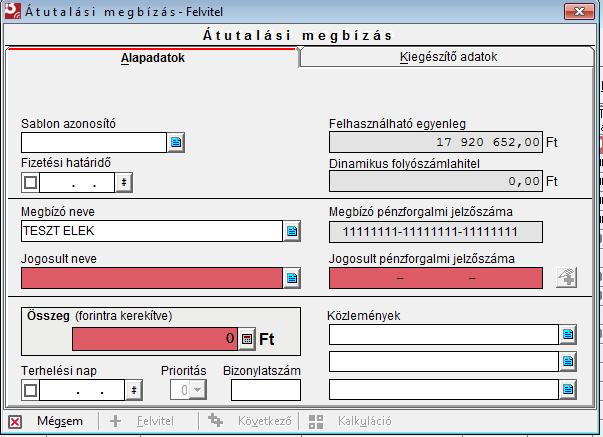The height and width of the screenshot is (437, 603).
Task: Click the Következő button
Action: (264, 421)
